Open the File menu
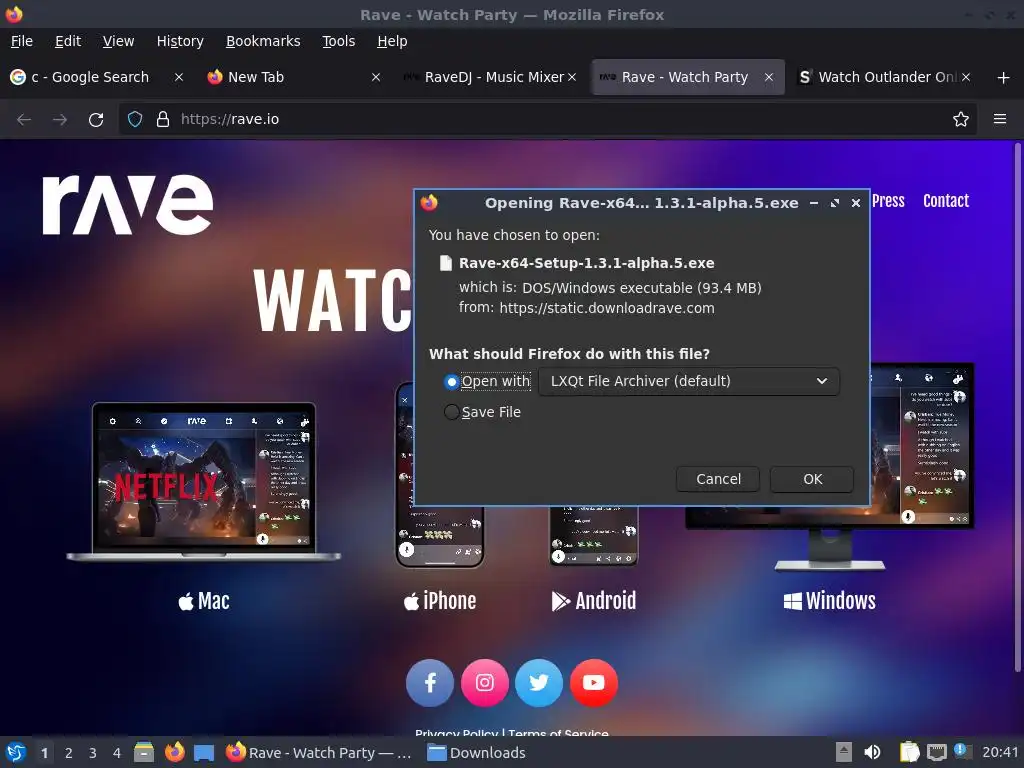Viewport: 1024px width, 768px height. (x=22, y=41)
